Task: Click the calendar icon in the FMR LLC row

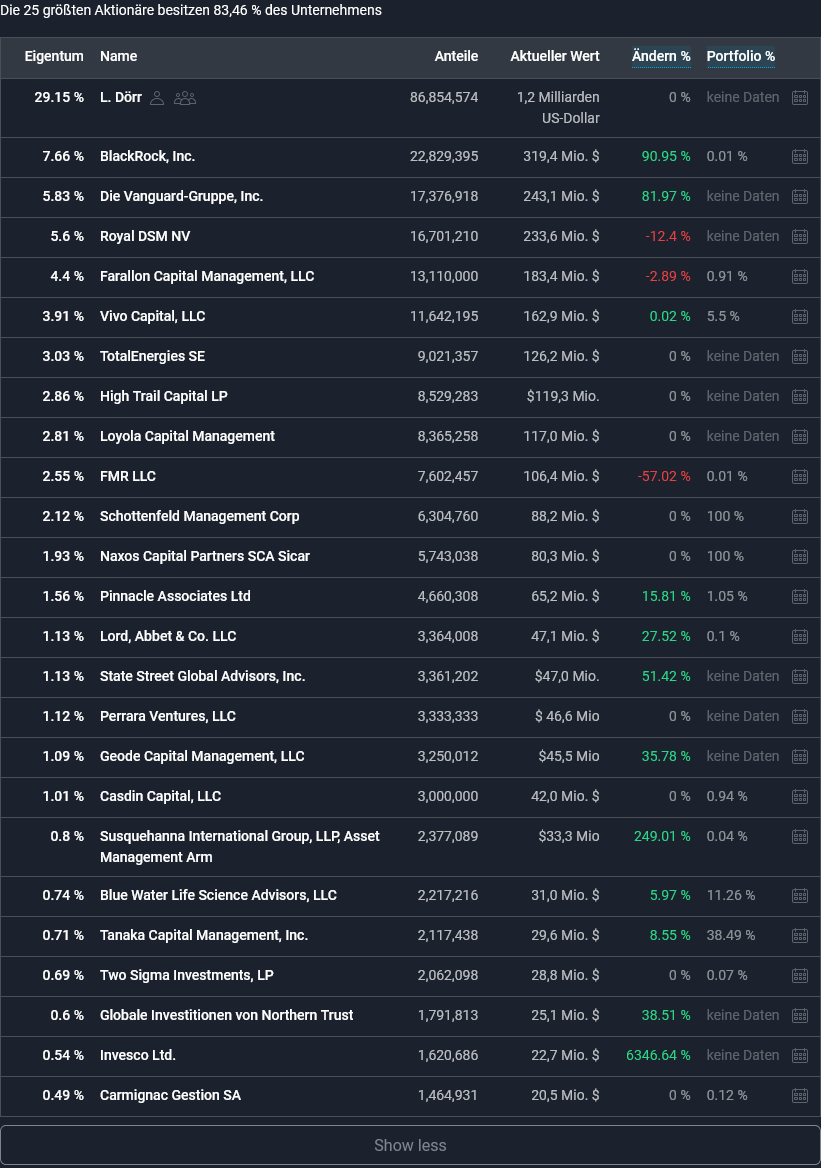Action: click(x=800, y=477)
